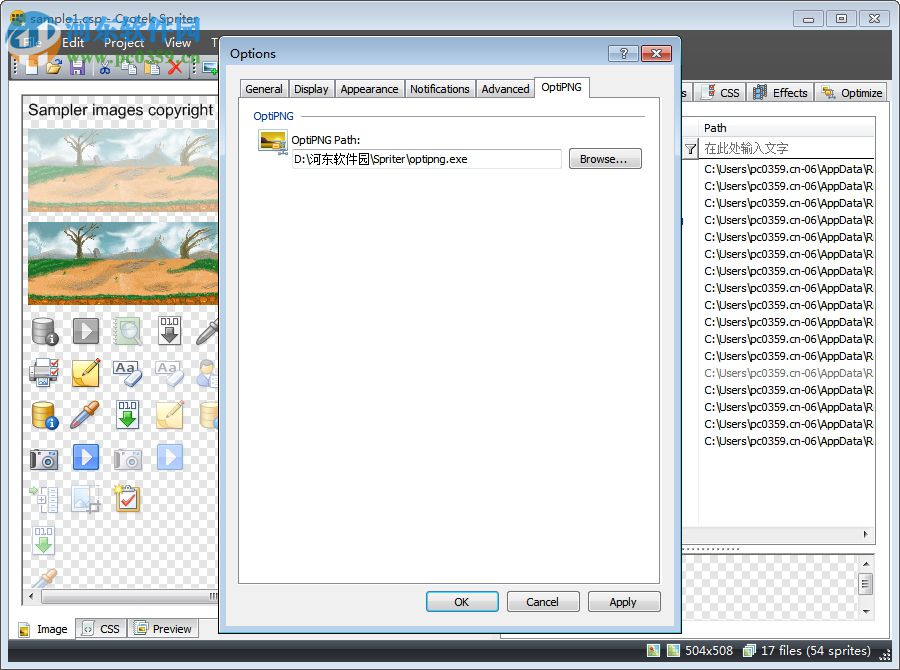900x670 pixels.
Task: Click the OptiPNG image icon in dialog
Action: point(273,141)
